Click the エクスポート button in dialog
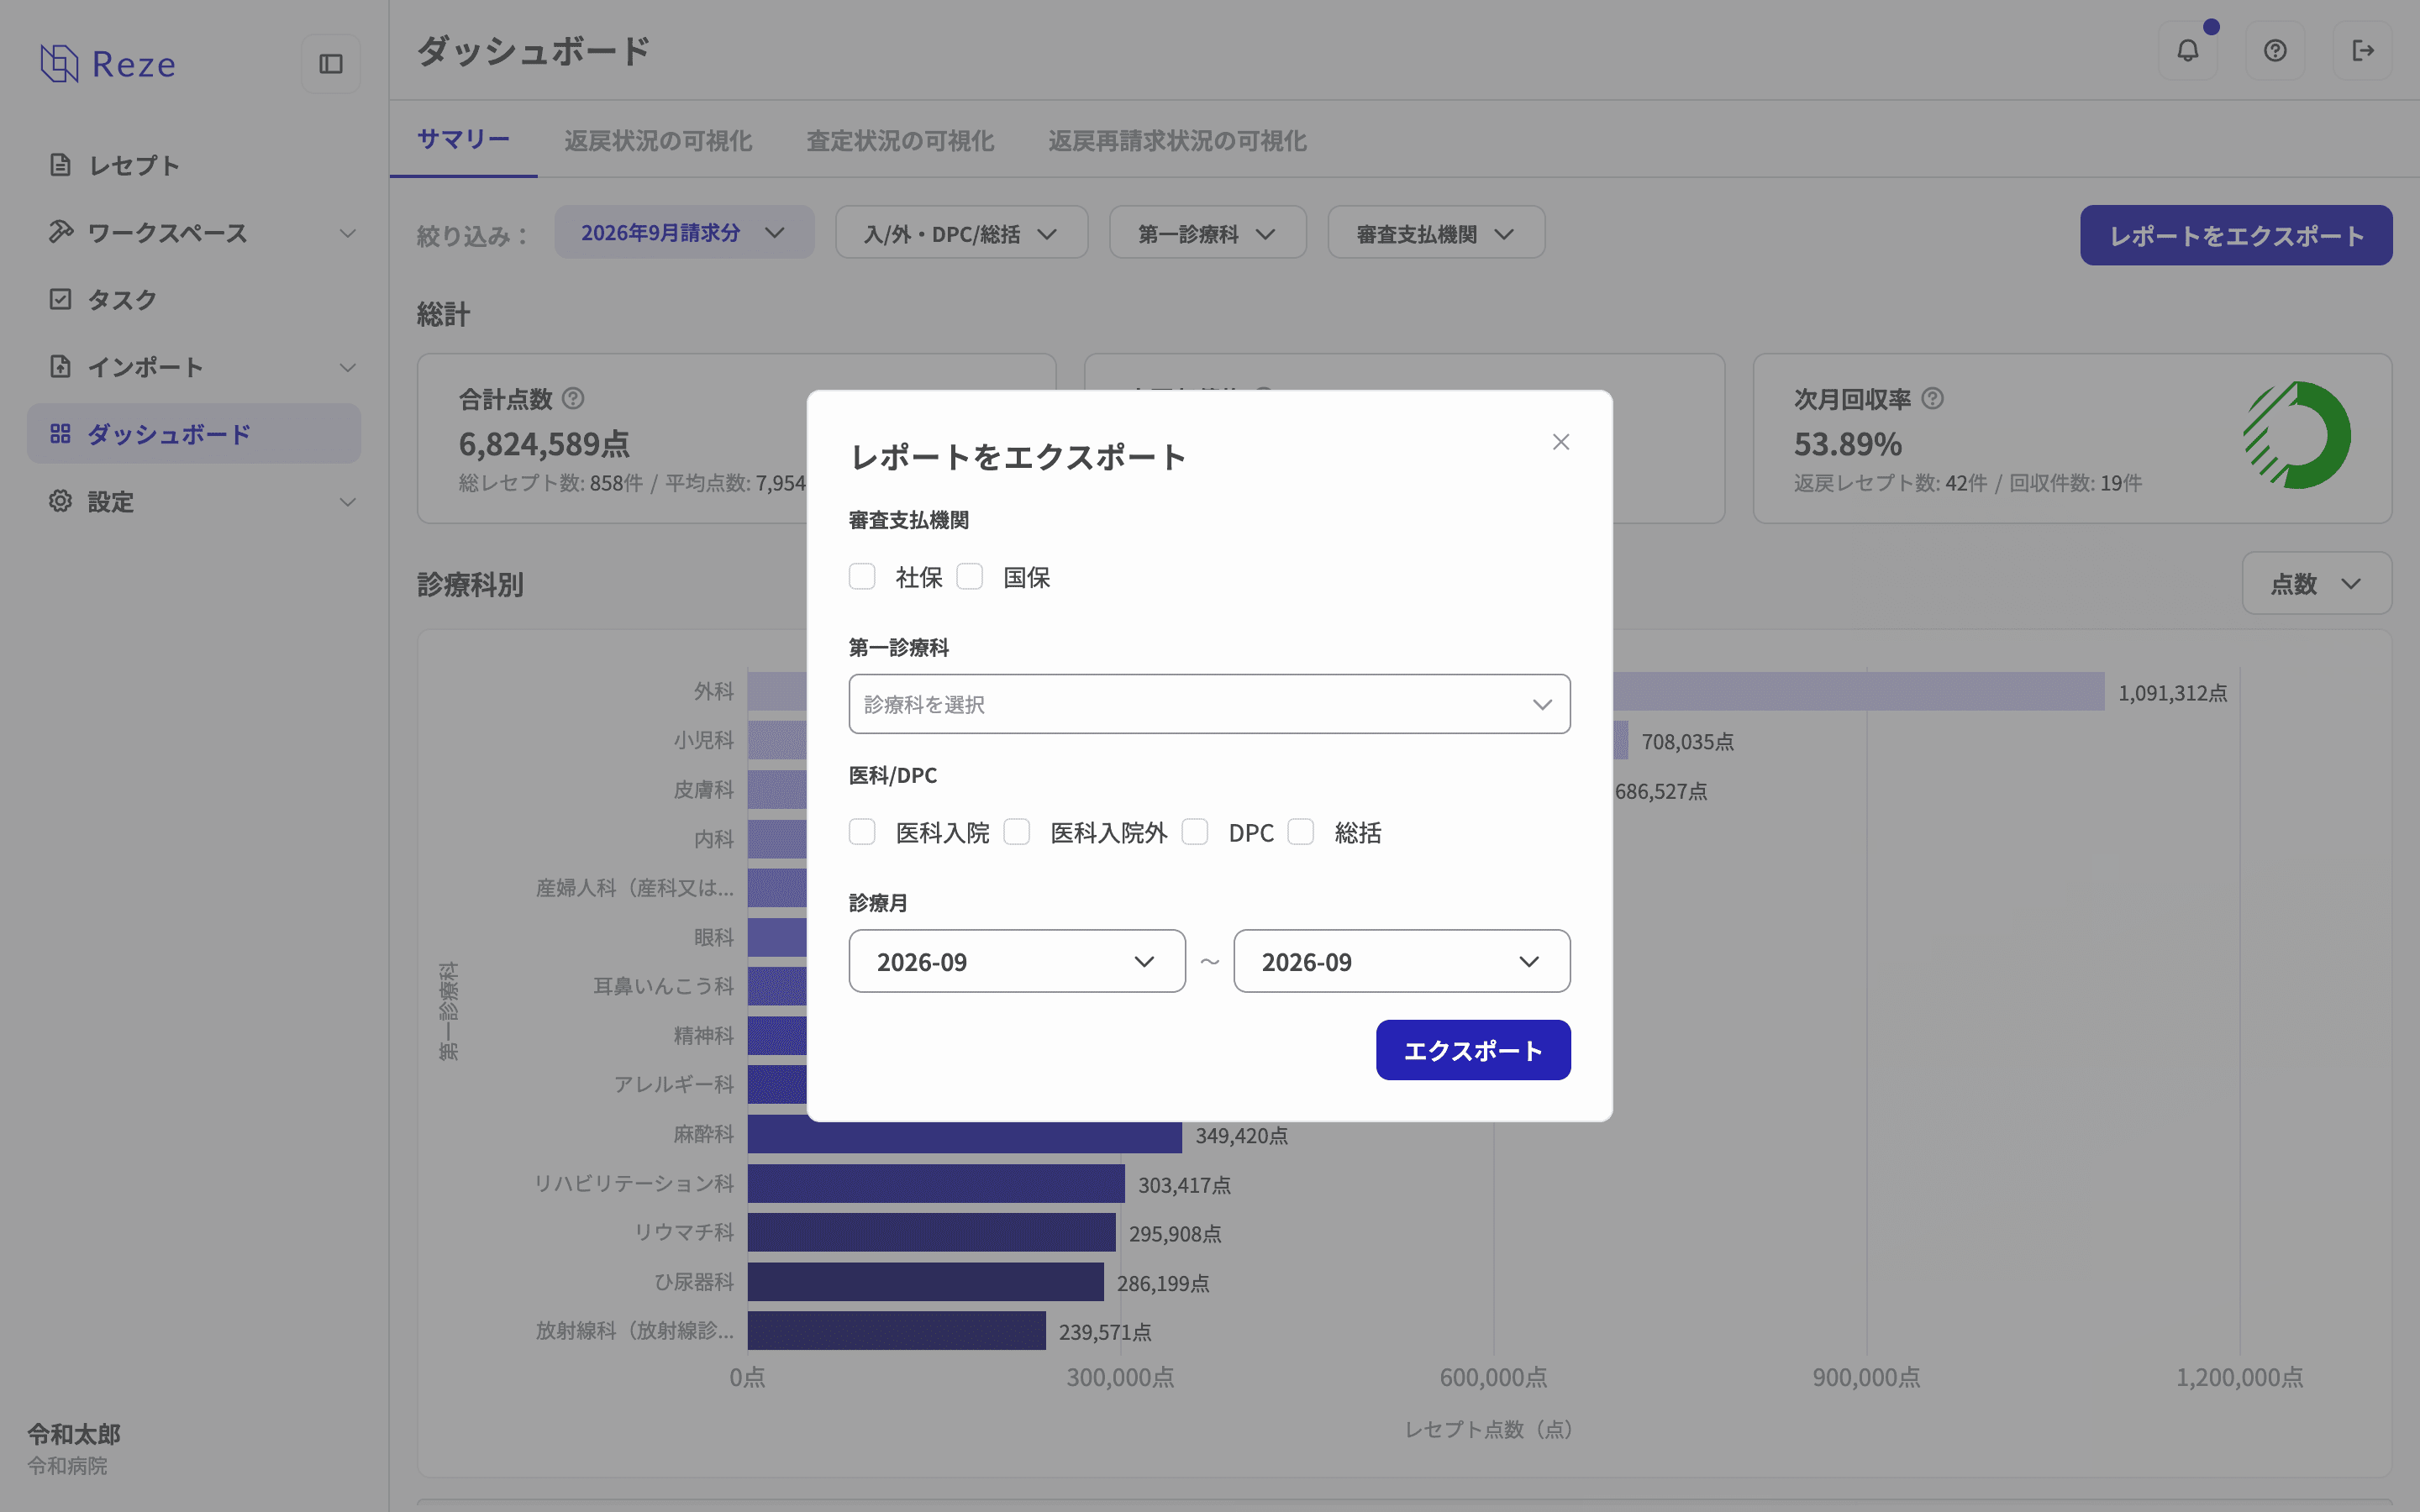 tap(1473, 1050)
